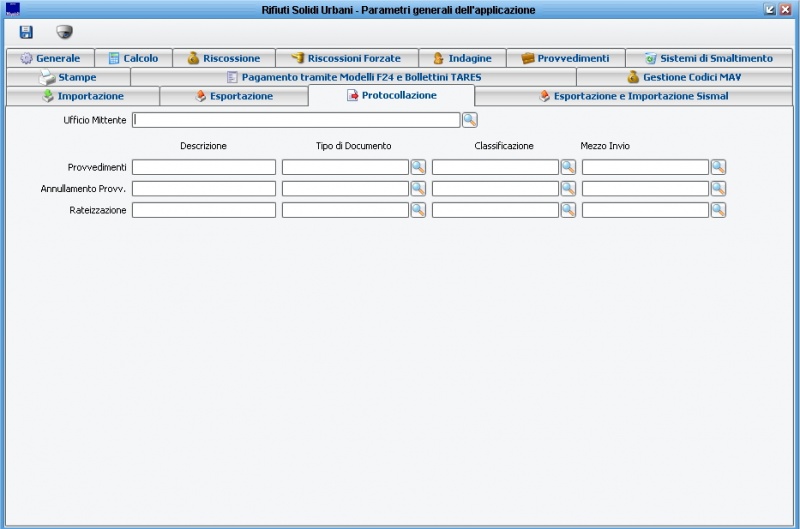Switch to Provvedimenti tab
800x529 pixels.
pos(566,58)
